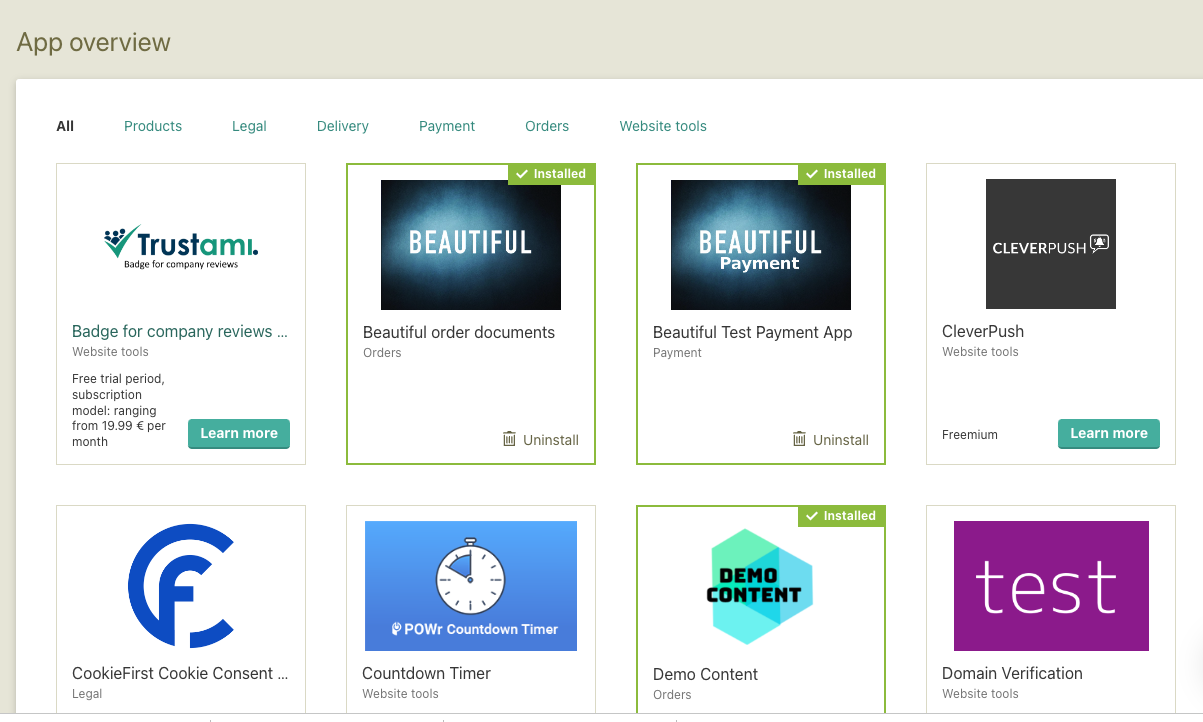Uninstall Beautiful Test Payment App
Image resolution: width=1203 pixels, height=722 pixels.
pyautogui.click(x=830, y=440)
